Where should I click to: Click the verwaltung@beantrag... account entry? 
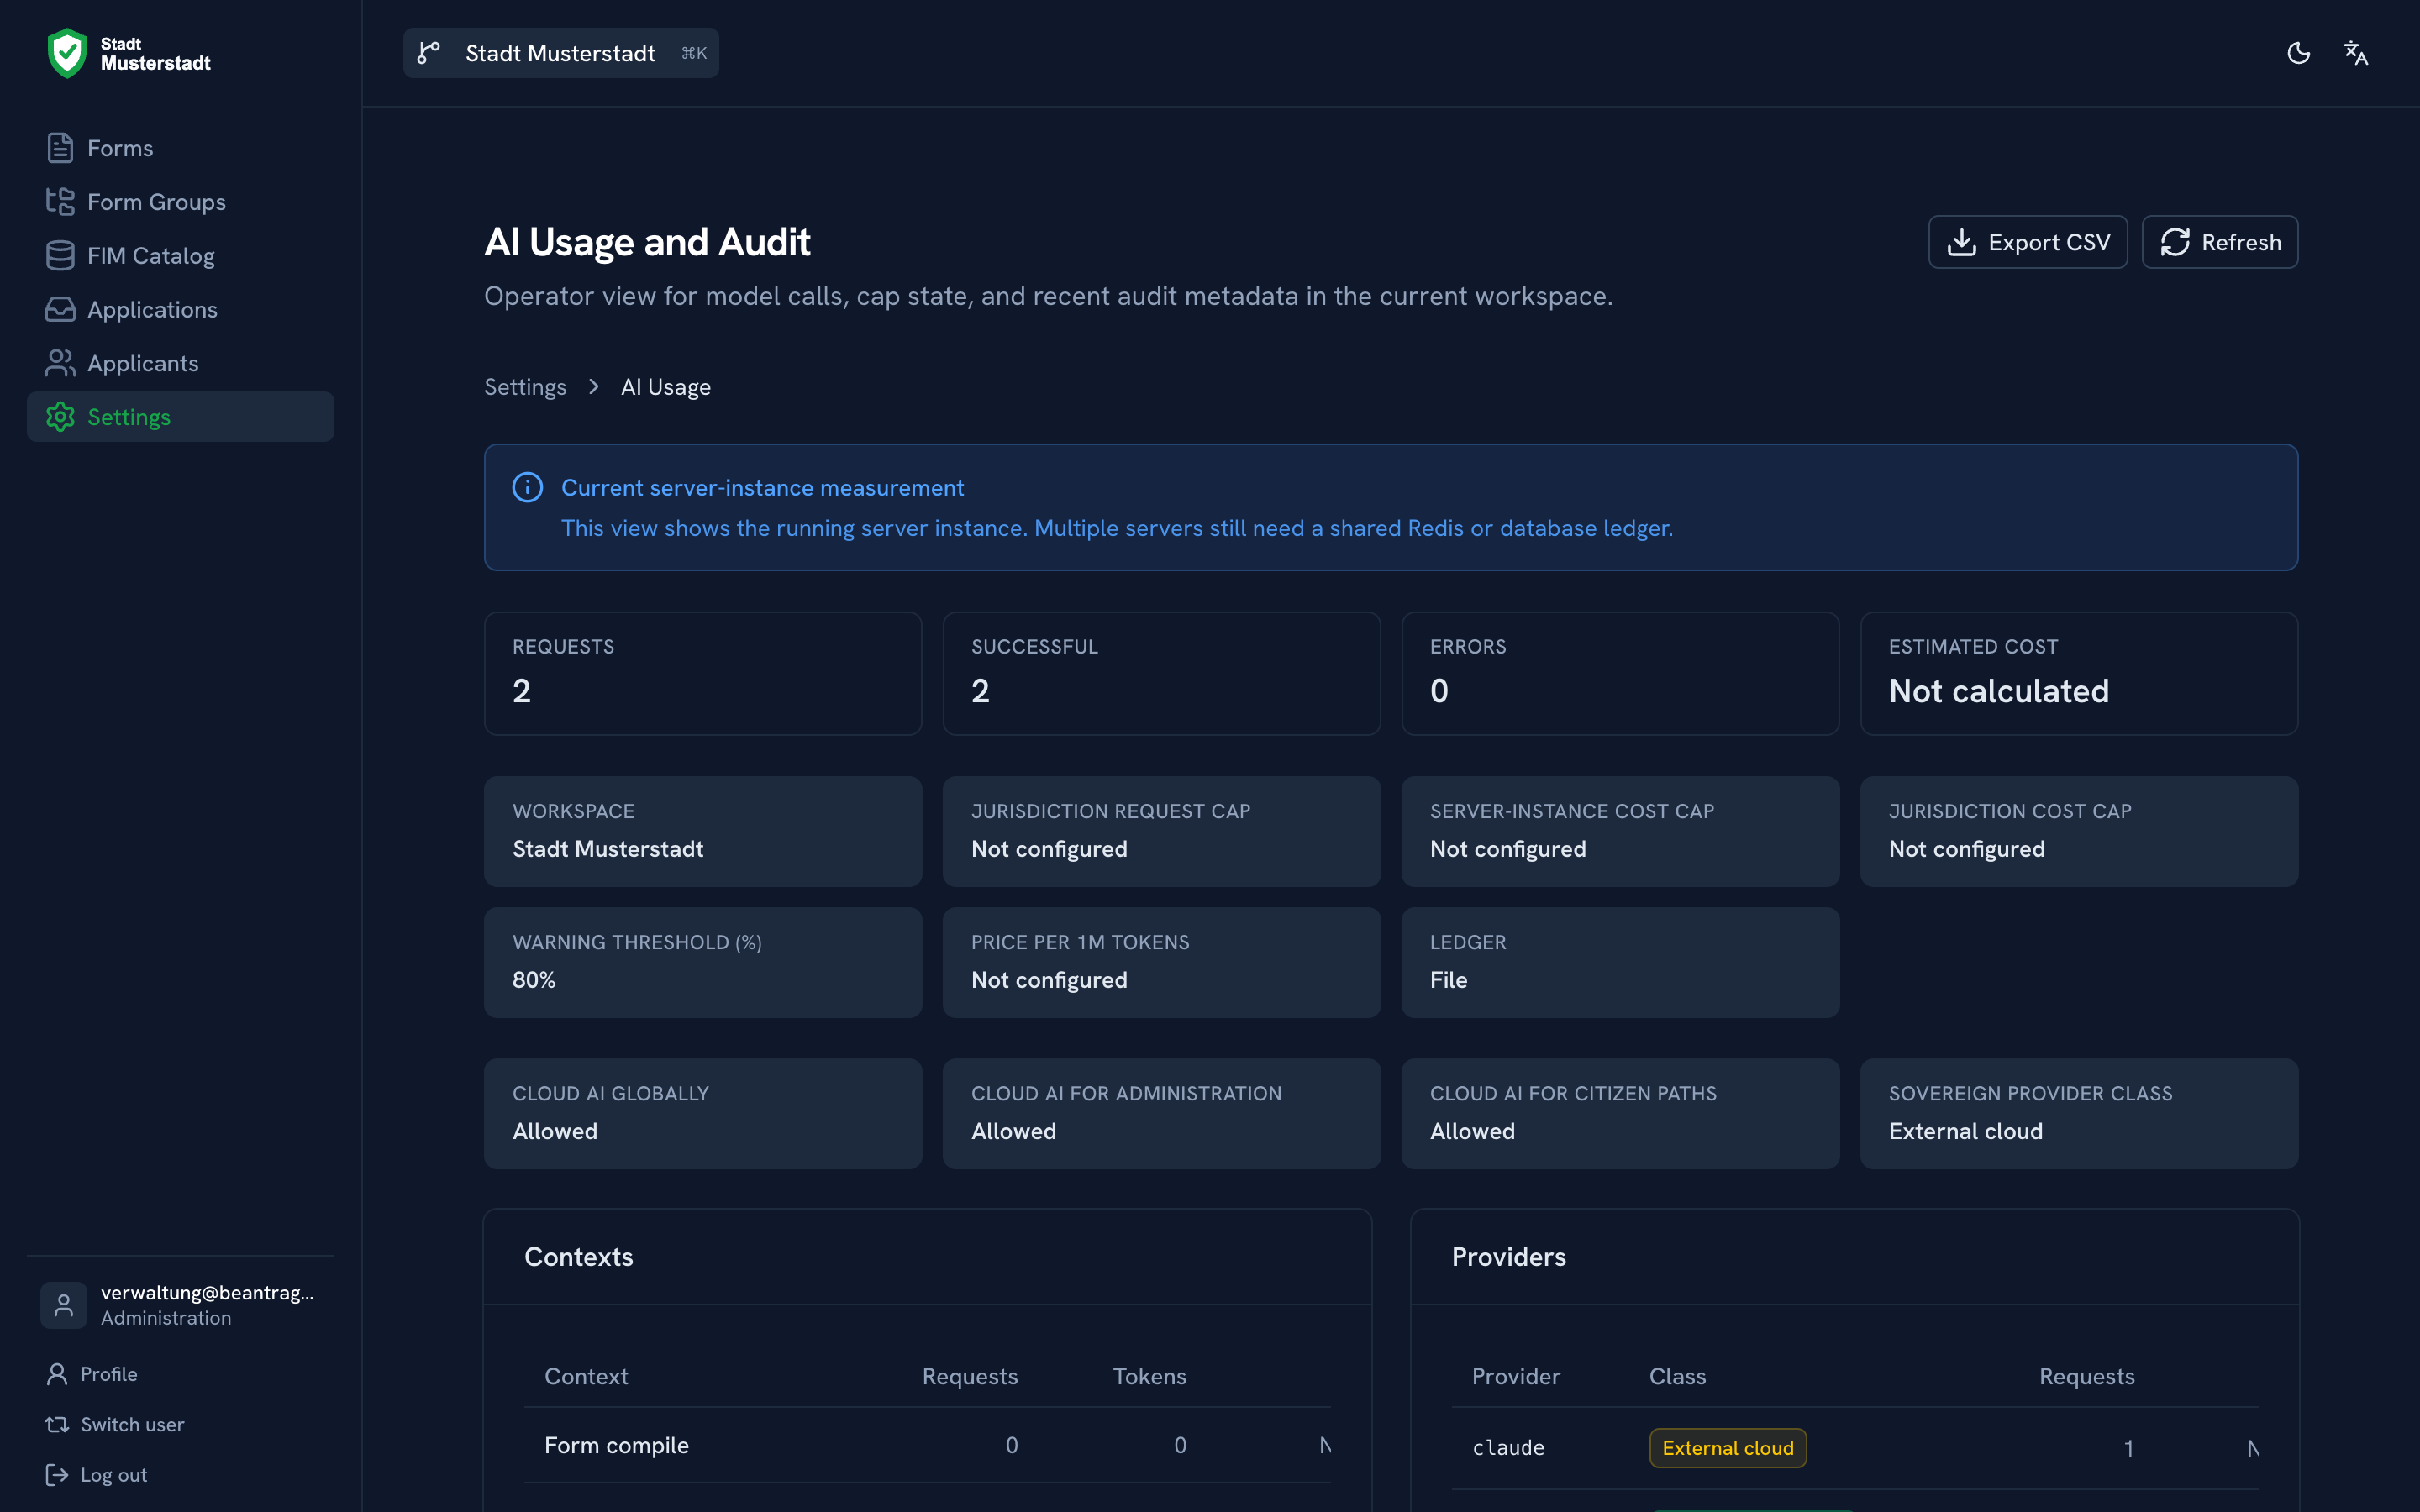[x=181, y=1305]
